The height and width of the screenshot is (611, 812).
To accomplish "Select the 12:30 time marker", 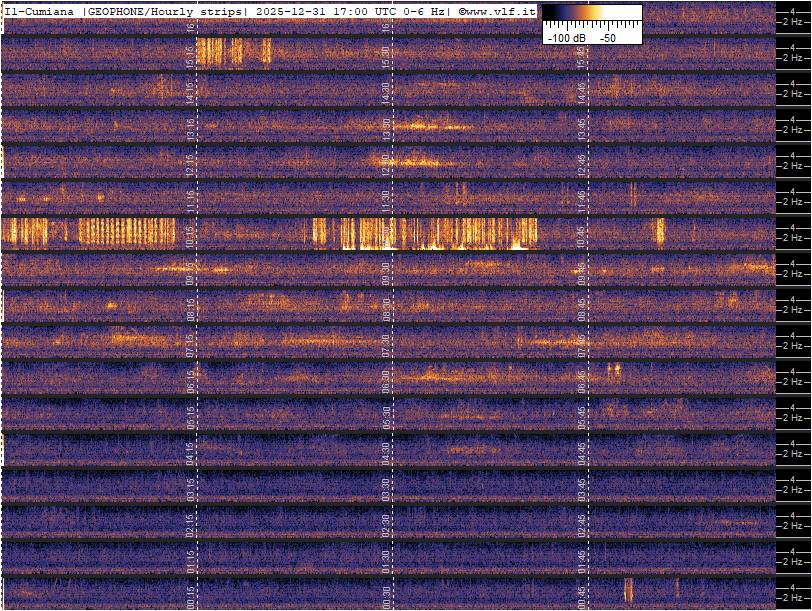I will pos(386,164).
